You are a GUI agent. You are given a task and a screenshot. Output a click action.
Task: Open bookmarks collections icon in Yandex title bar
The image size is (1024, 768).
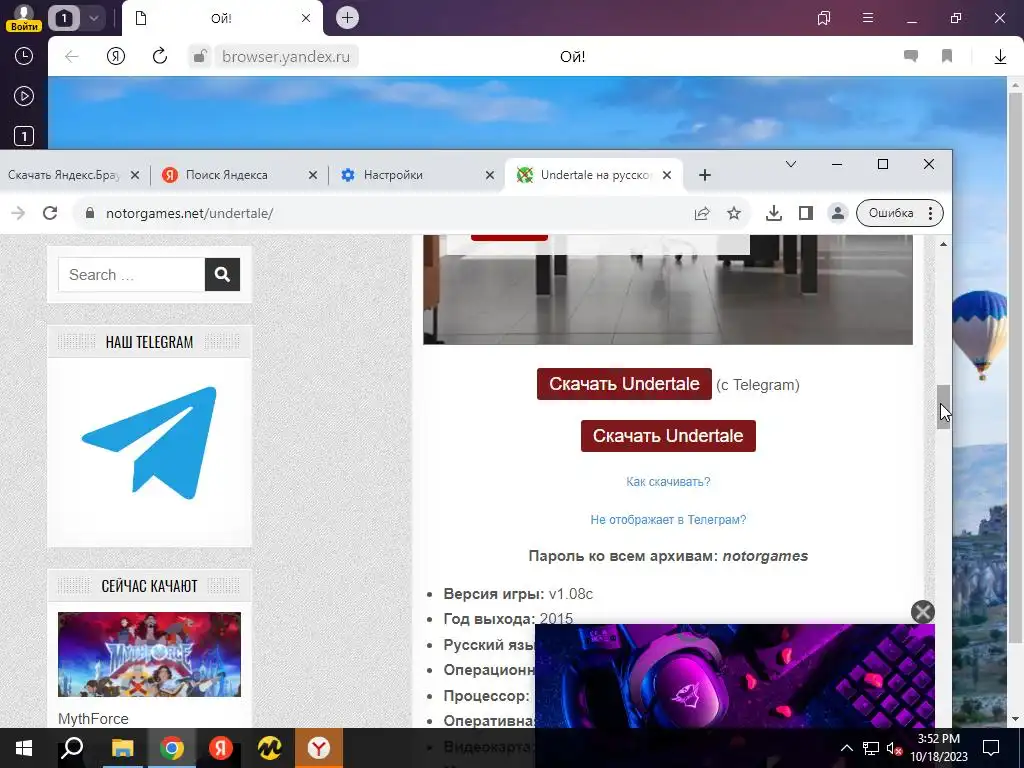click(x=824, y=18)
